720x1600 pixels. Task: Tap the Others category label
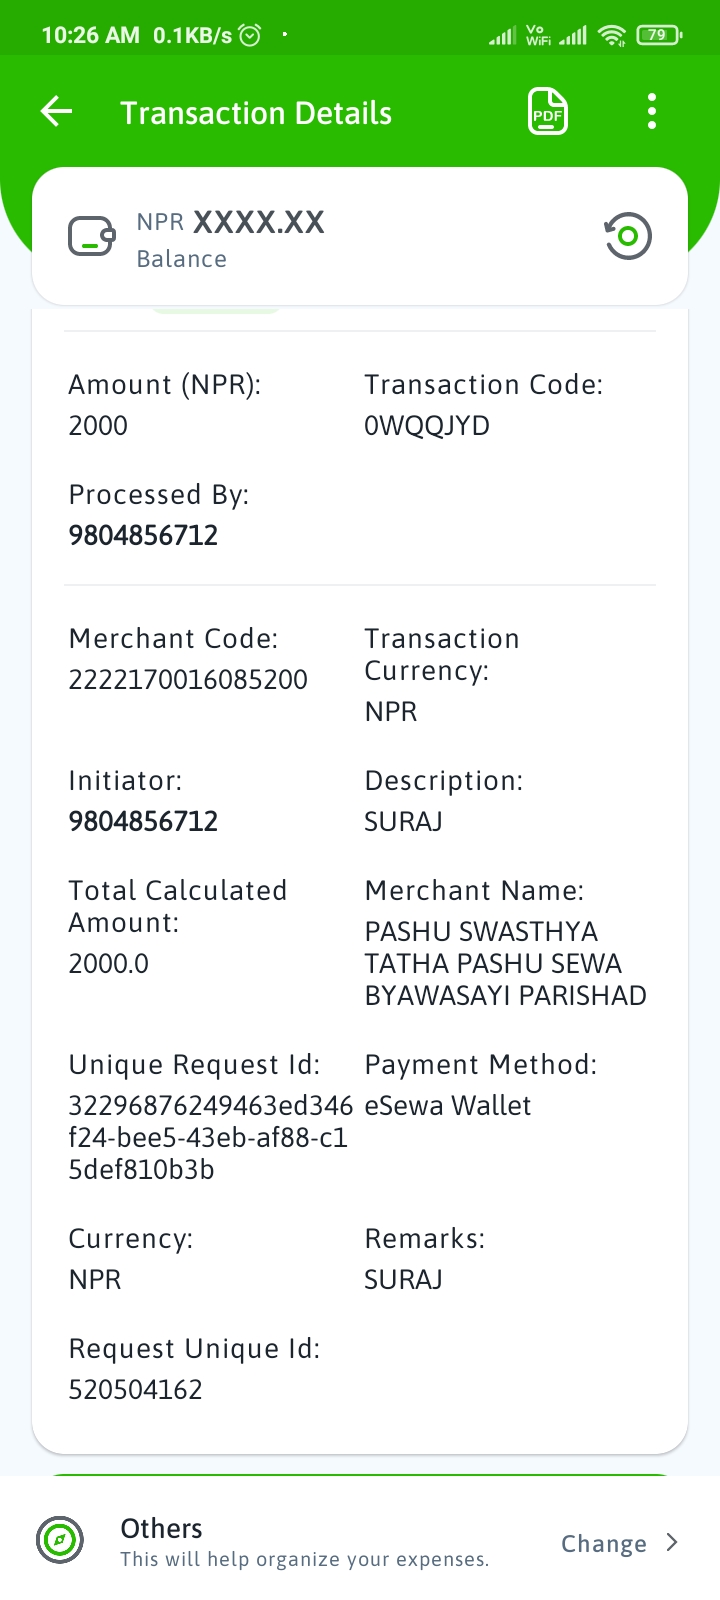161,1528
